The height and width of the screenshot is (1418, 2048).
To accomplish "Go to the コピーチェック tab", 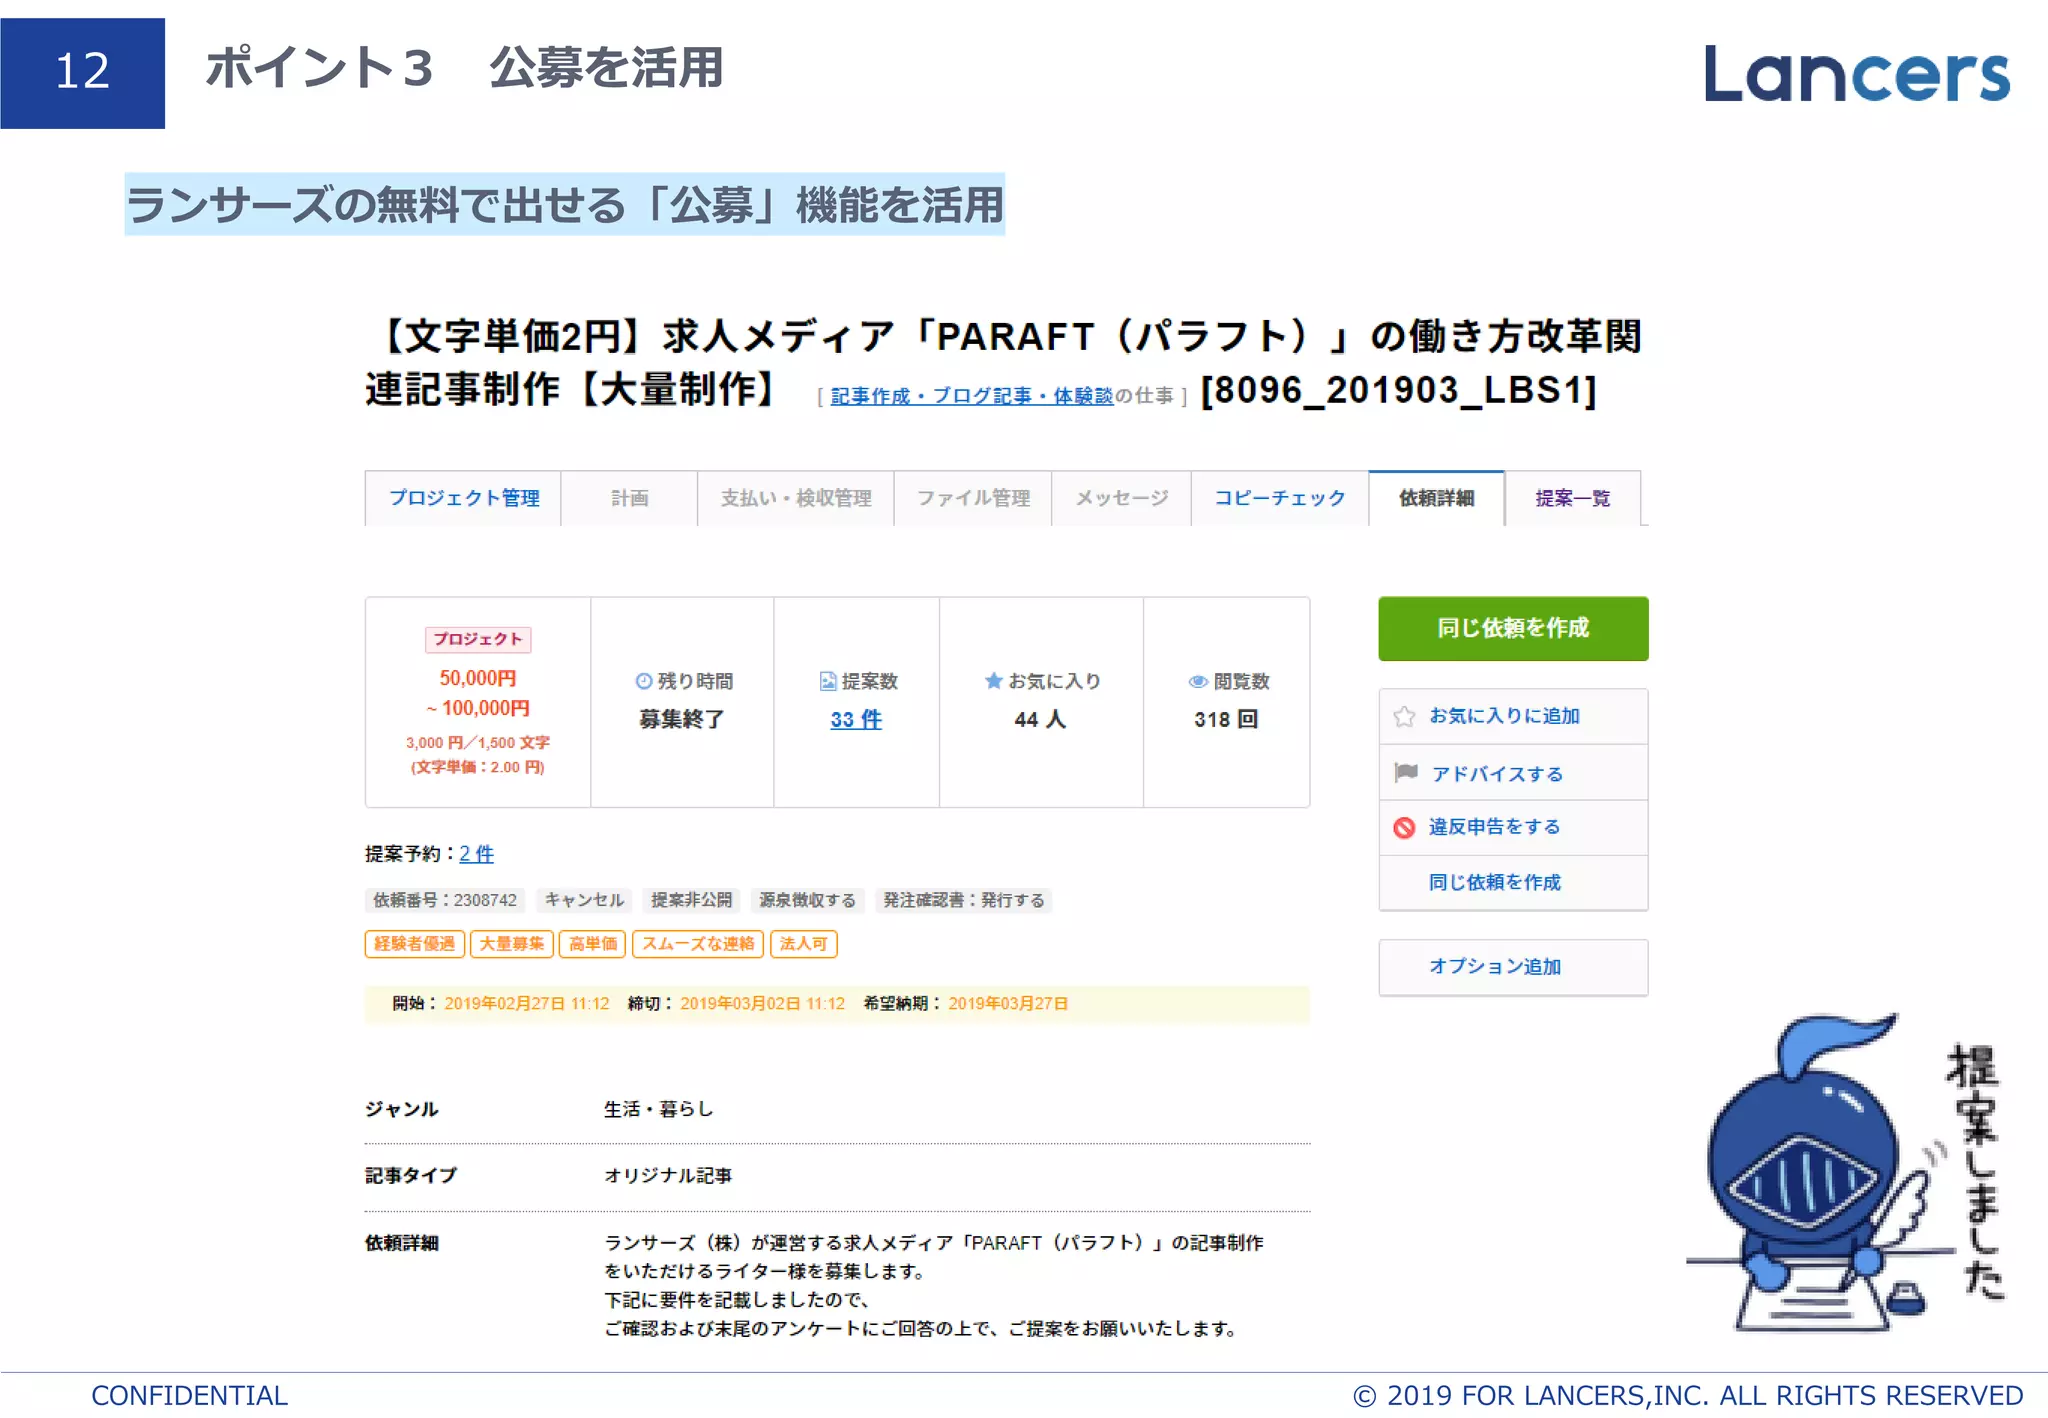I will tap(1280, 498).
